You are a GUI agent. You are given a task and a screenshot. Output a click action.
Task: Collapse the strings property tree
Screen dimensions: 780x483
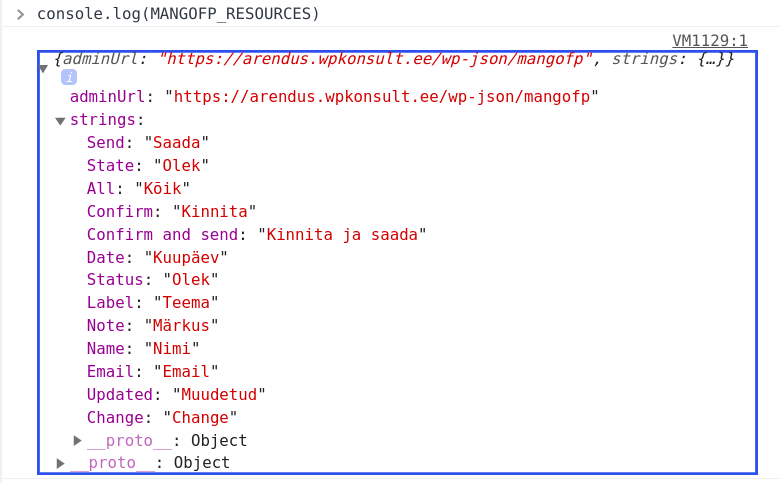[x=60, y=120]
